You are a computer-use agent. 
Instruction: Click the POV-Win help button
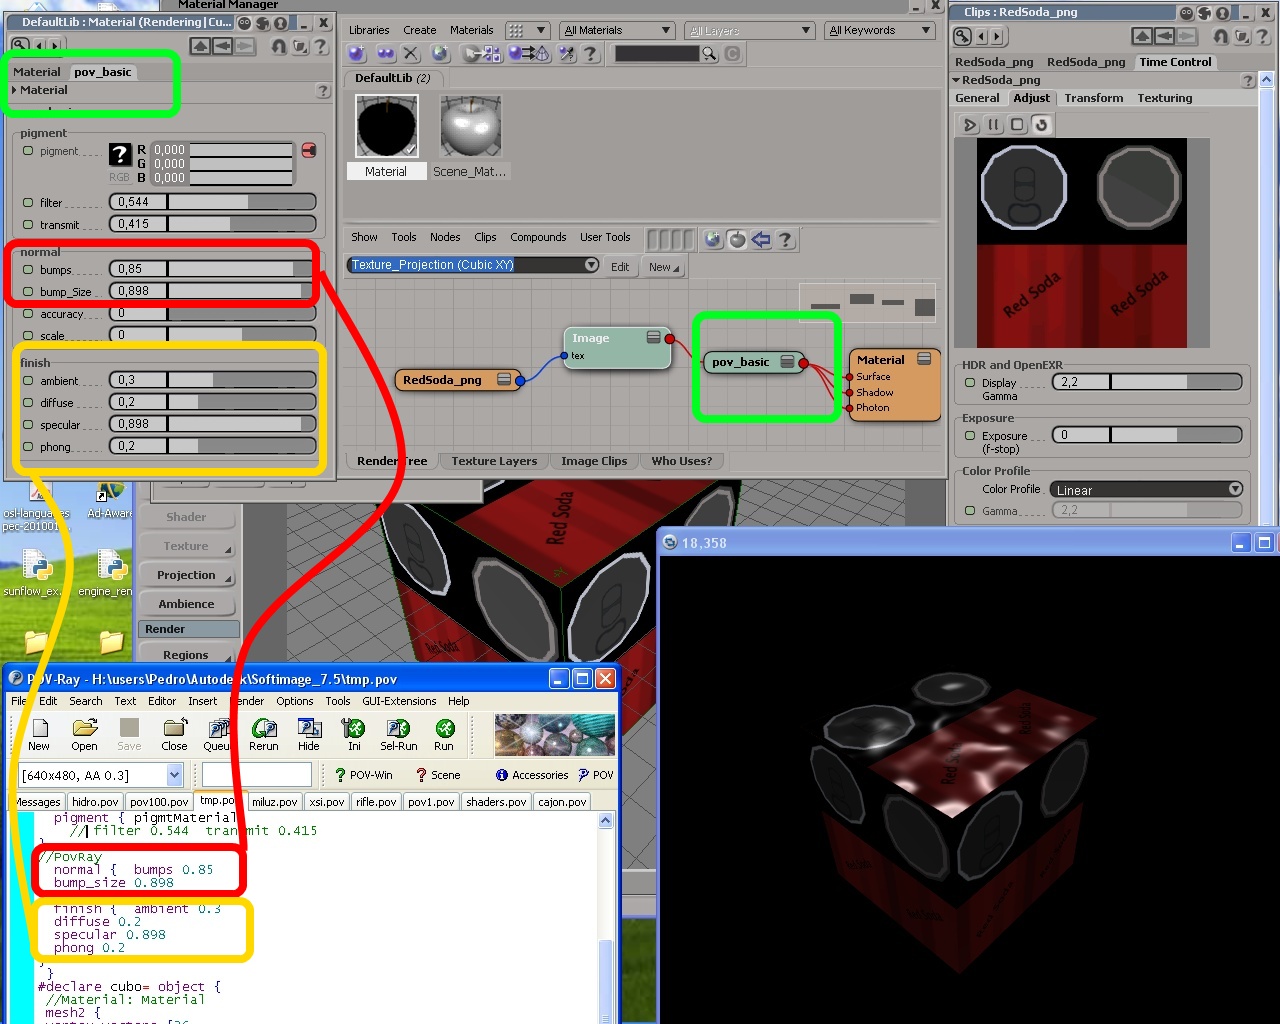click(363, 775)
